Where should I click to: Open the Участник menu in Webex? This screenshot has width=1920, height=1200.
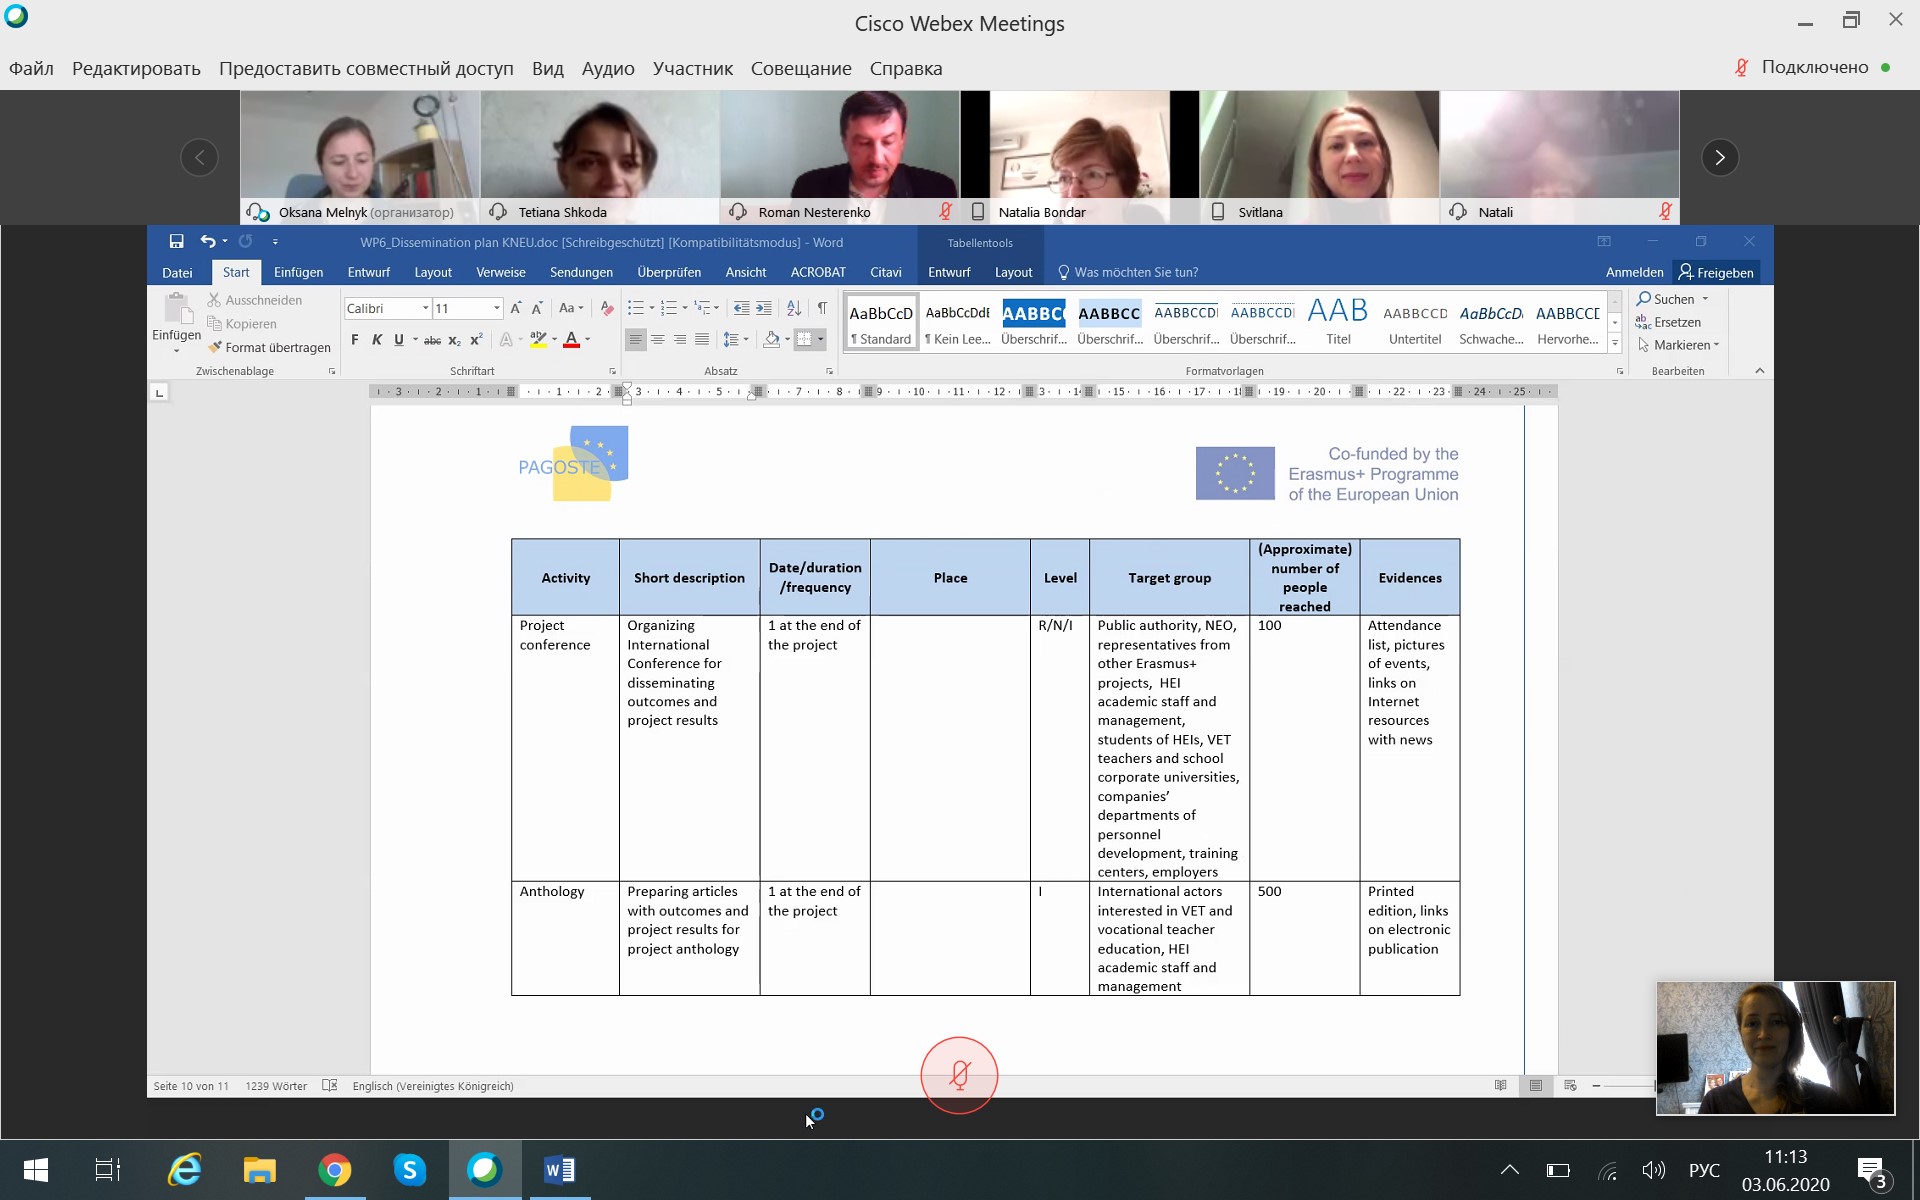[x=692, y=68]
